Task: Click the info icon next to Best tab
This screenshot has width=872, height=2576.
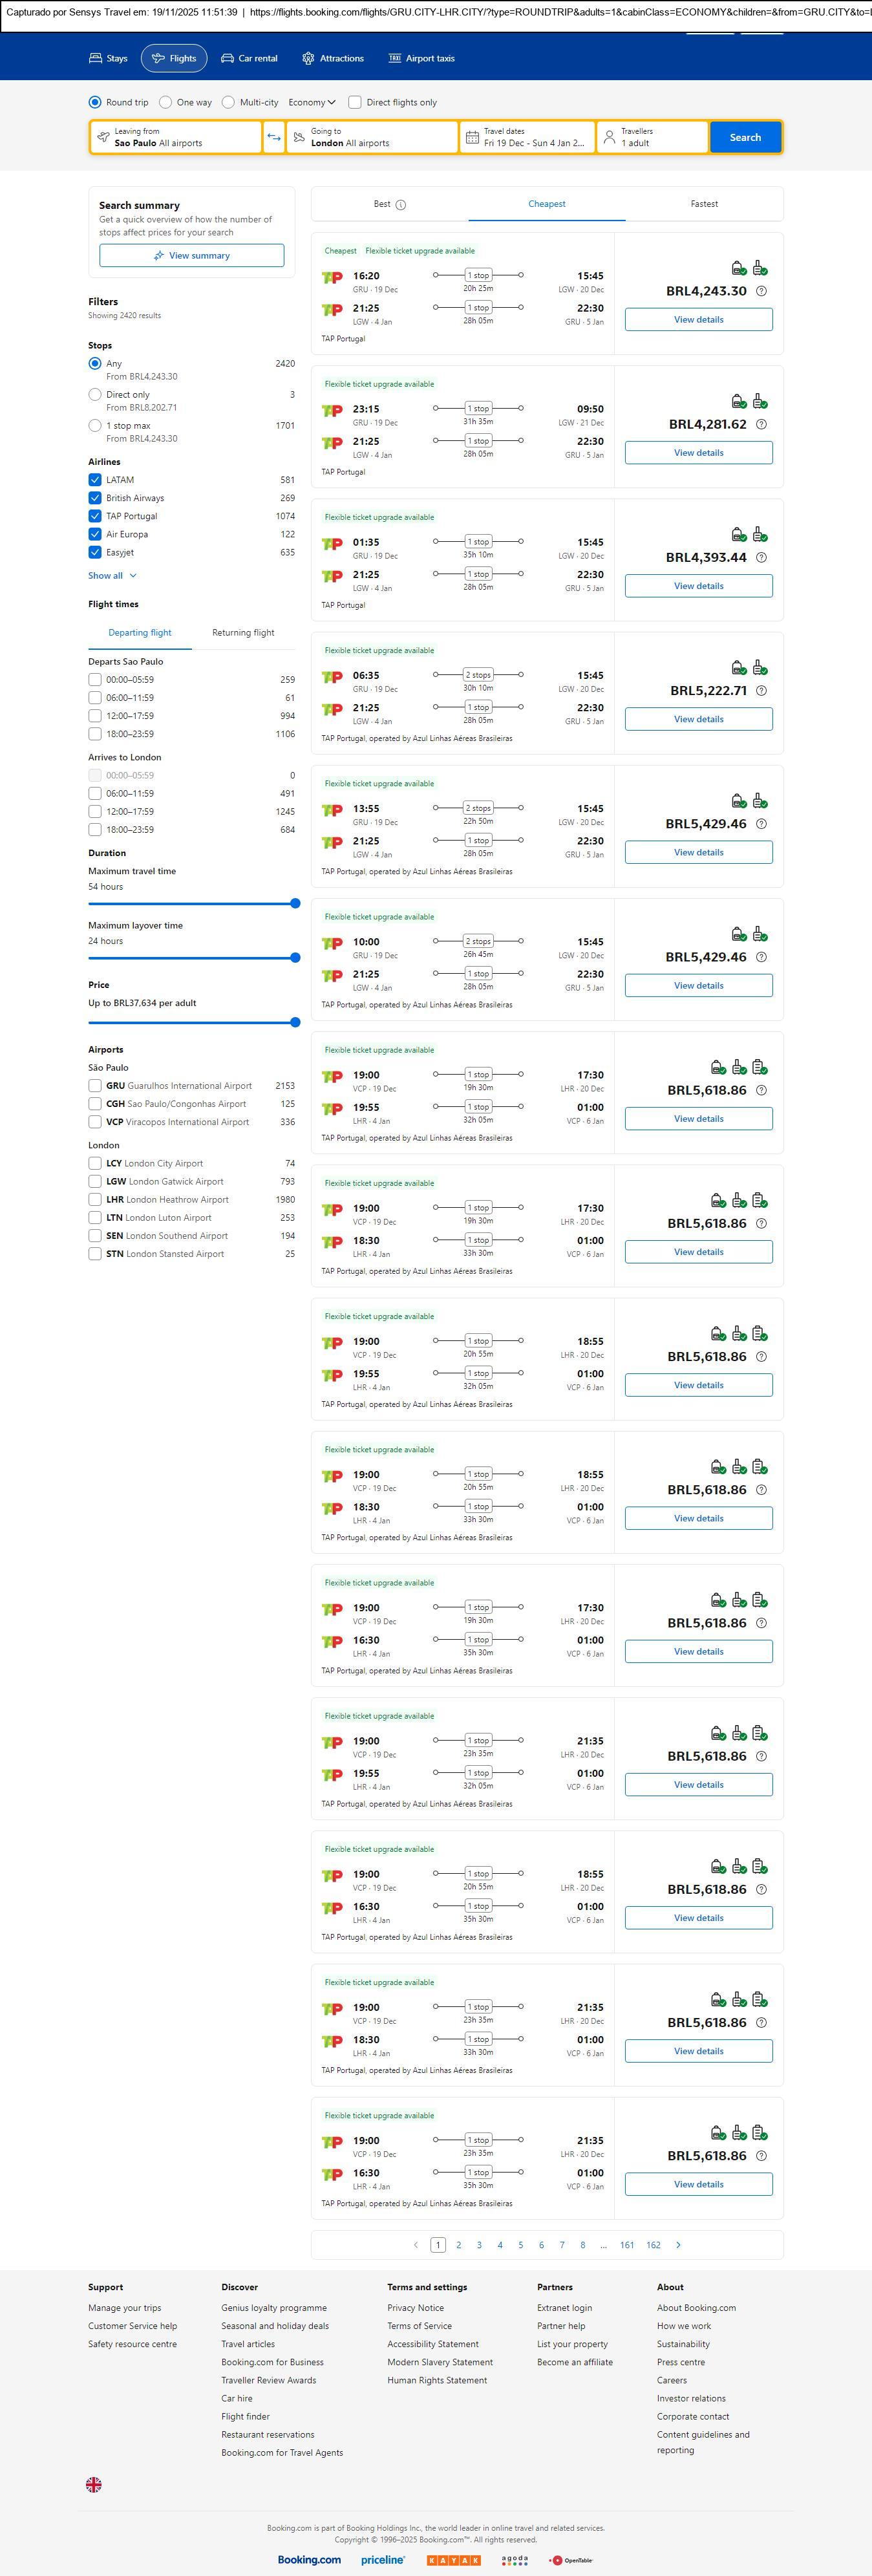Action: pyautogui.click(x=401, y=205)
